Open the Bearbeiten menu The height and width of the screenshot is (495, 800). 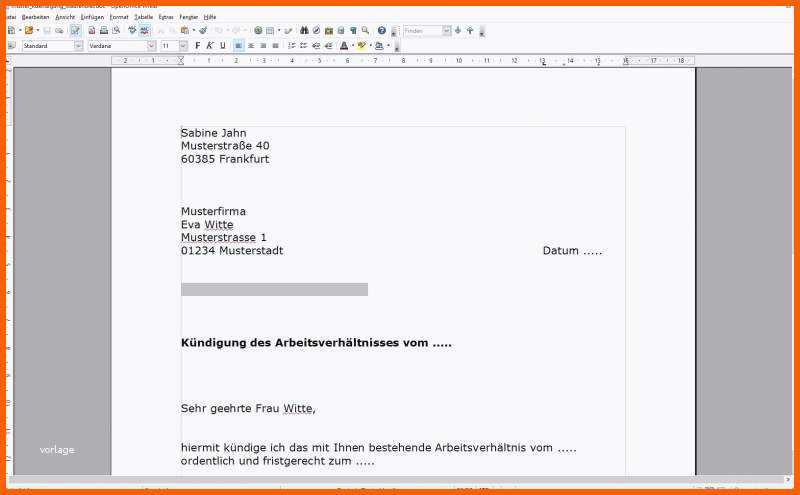(35, 17)
